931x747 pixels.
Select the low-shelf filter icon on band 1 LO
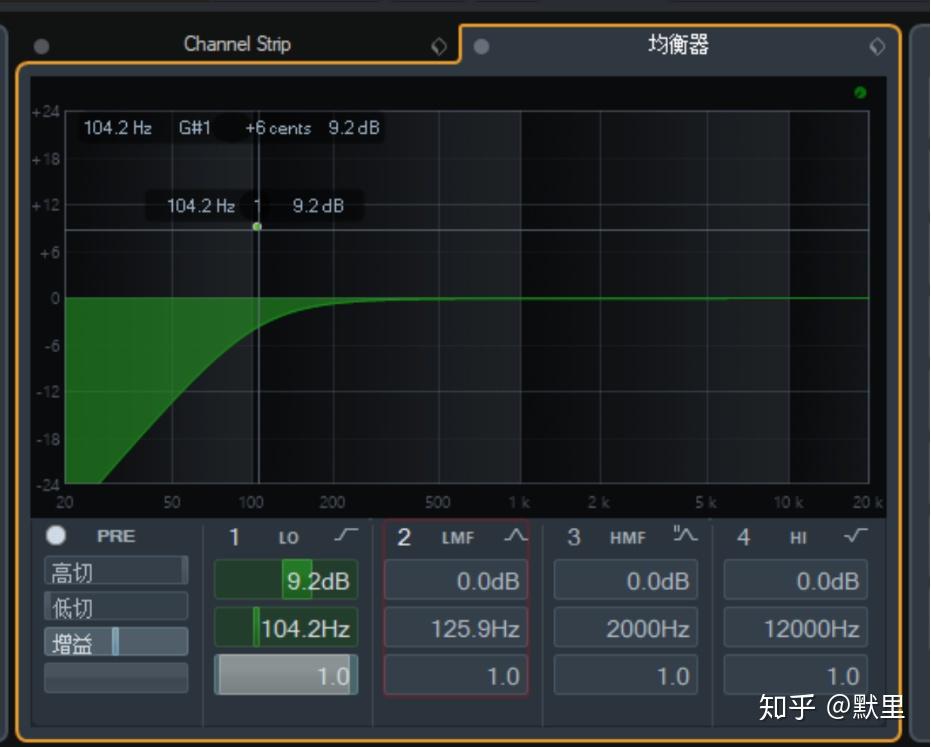[x=345, y=537]
